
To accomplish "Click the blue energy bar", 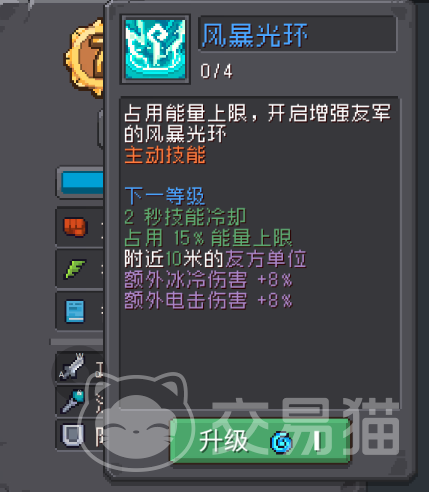I will pos(82,182).
